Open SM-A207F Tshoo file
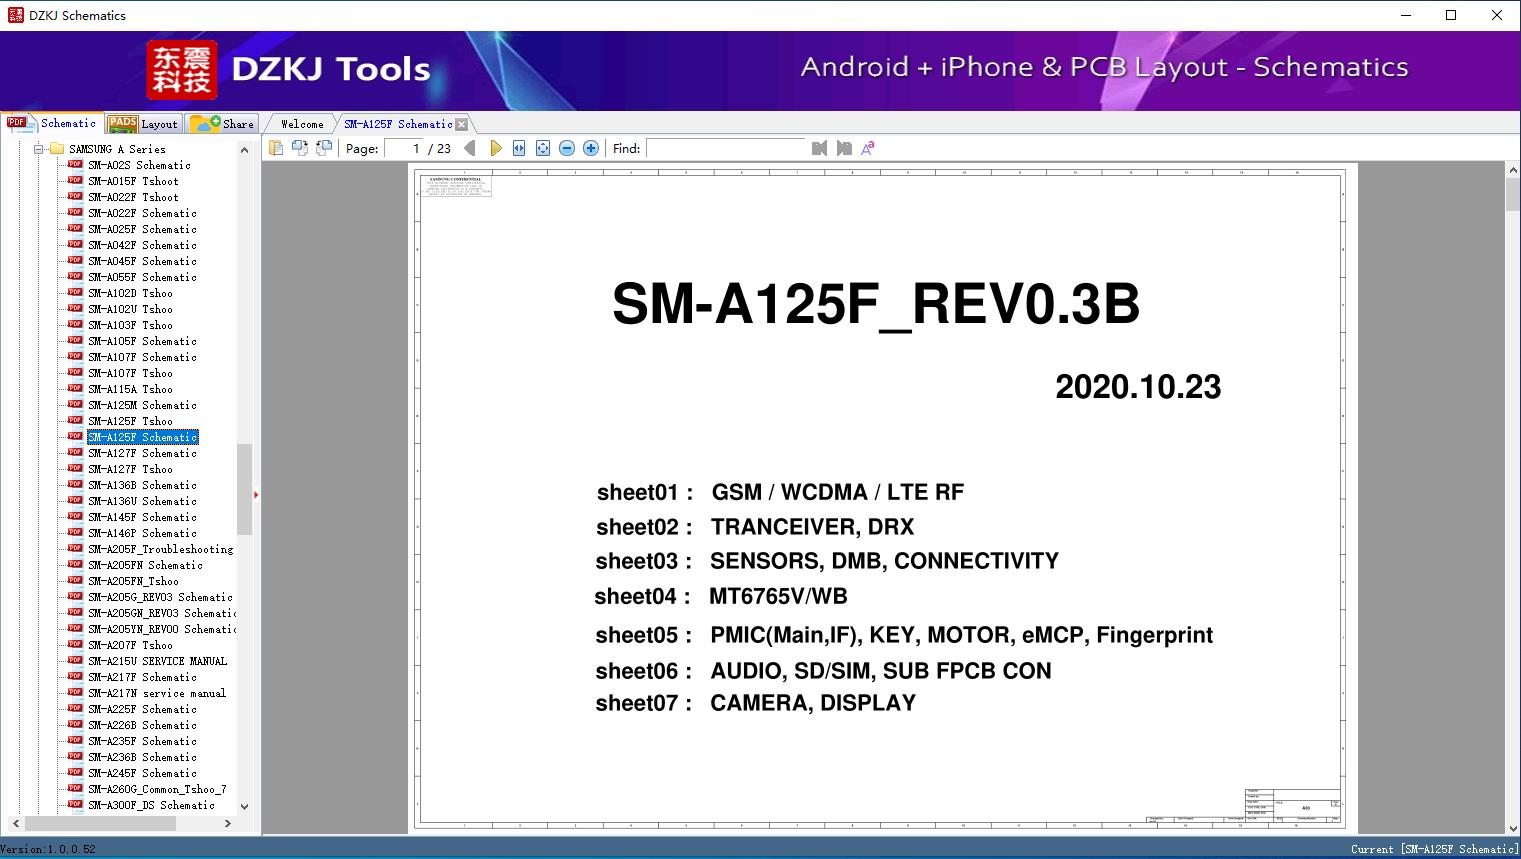This screenshot has height=859, width=1521. [x=130, y=645]
